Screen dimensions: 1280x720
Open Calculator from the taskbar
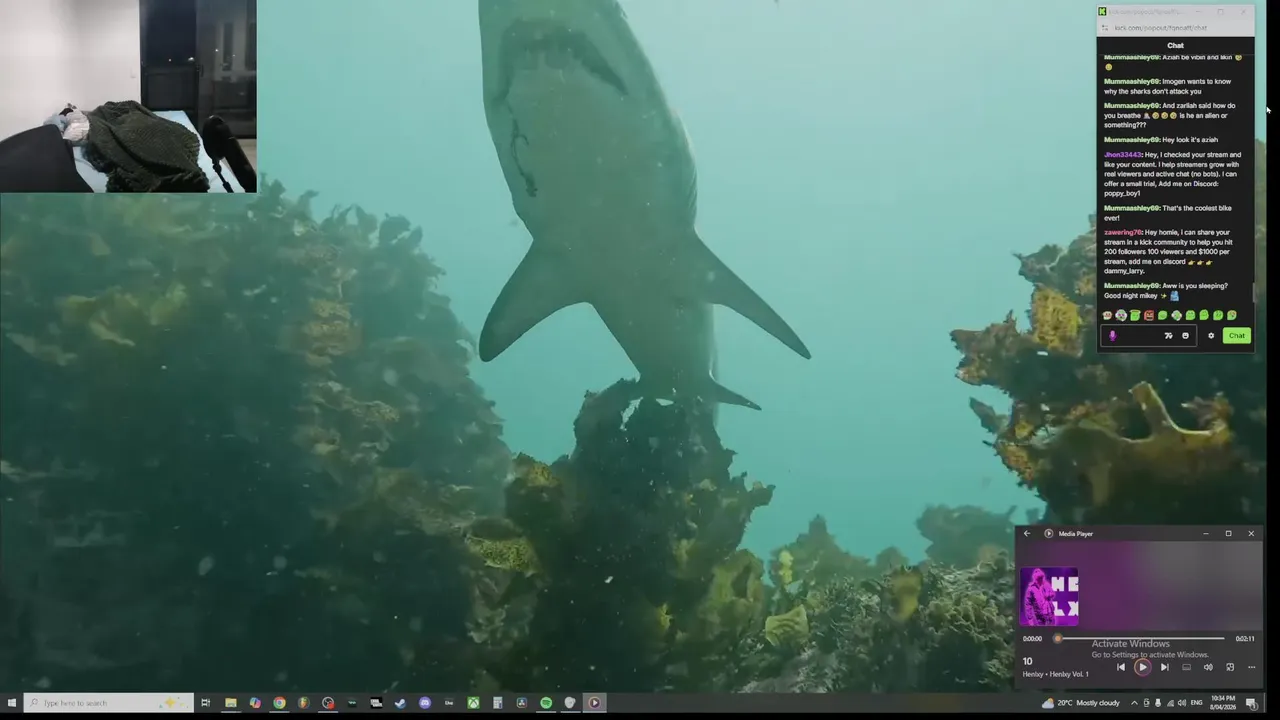497,703
